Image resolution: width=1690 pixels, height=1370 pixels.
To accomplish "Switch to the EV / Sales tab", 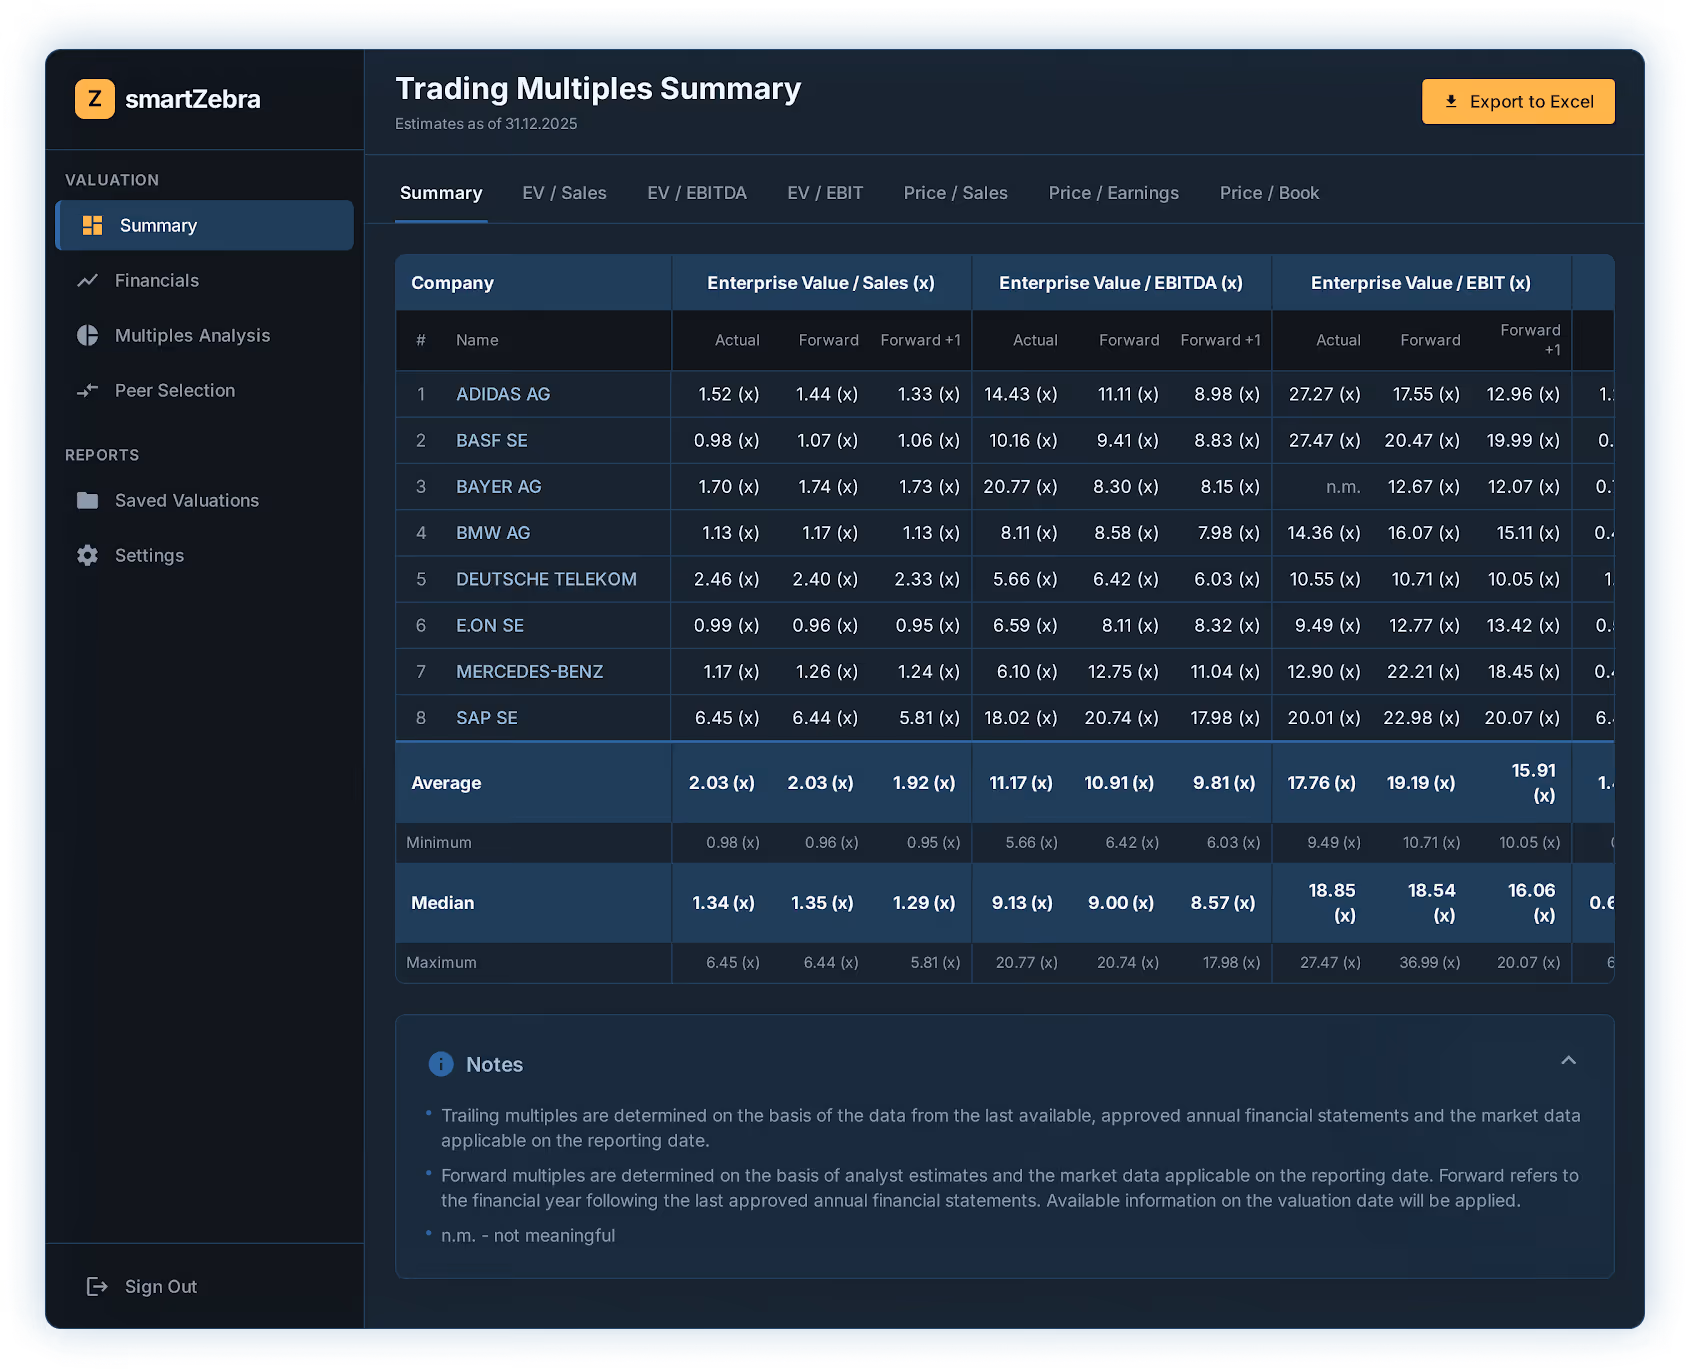I will coord(564,193).
